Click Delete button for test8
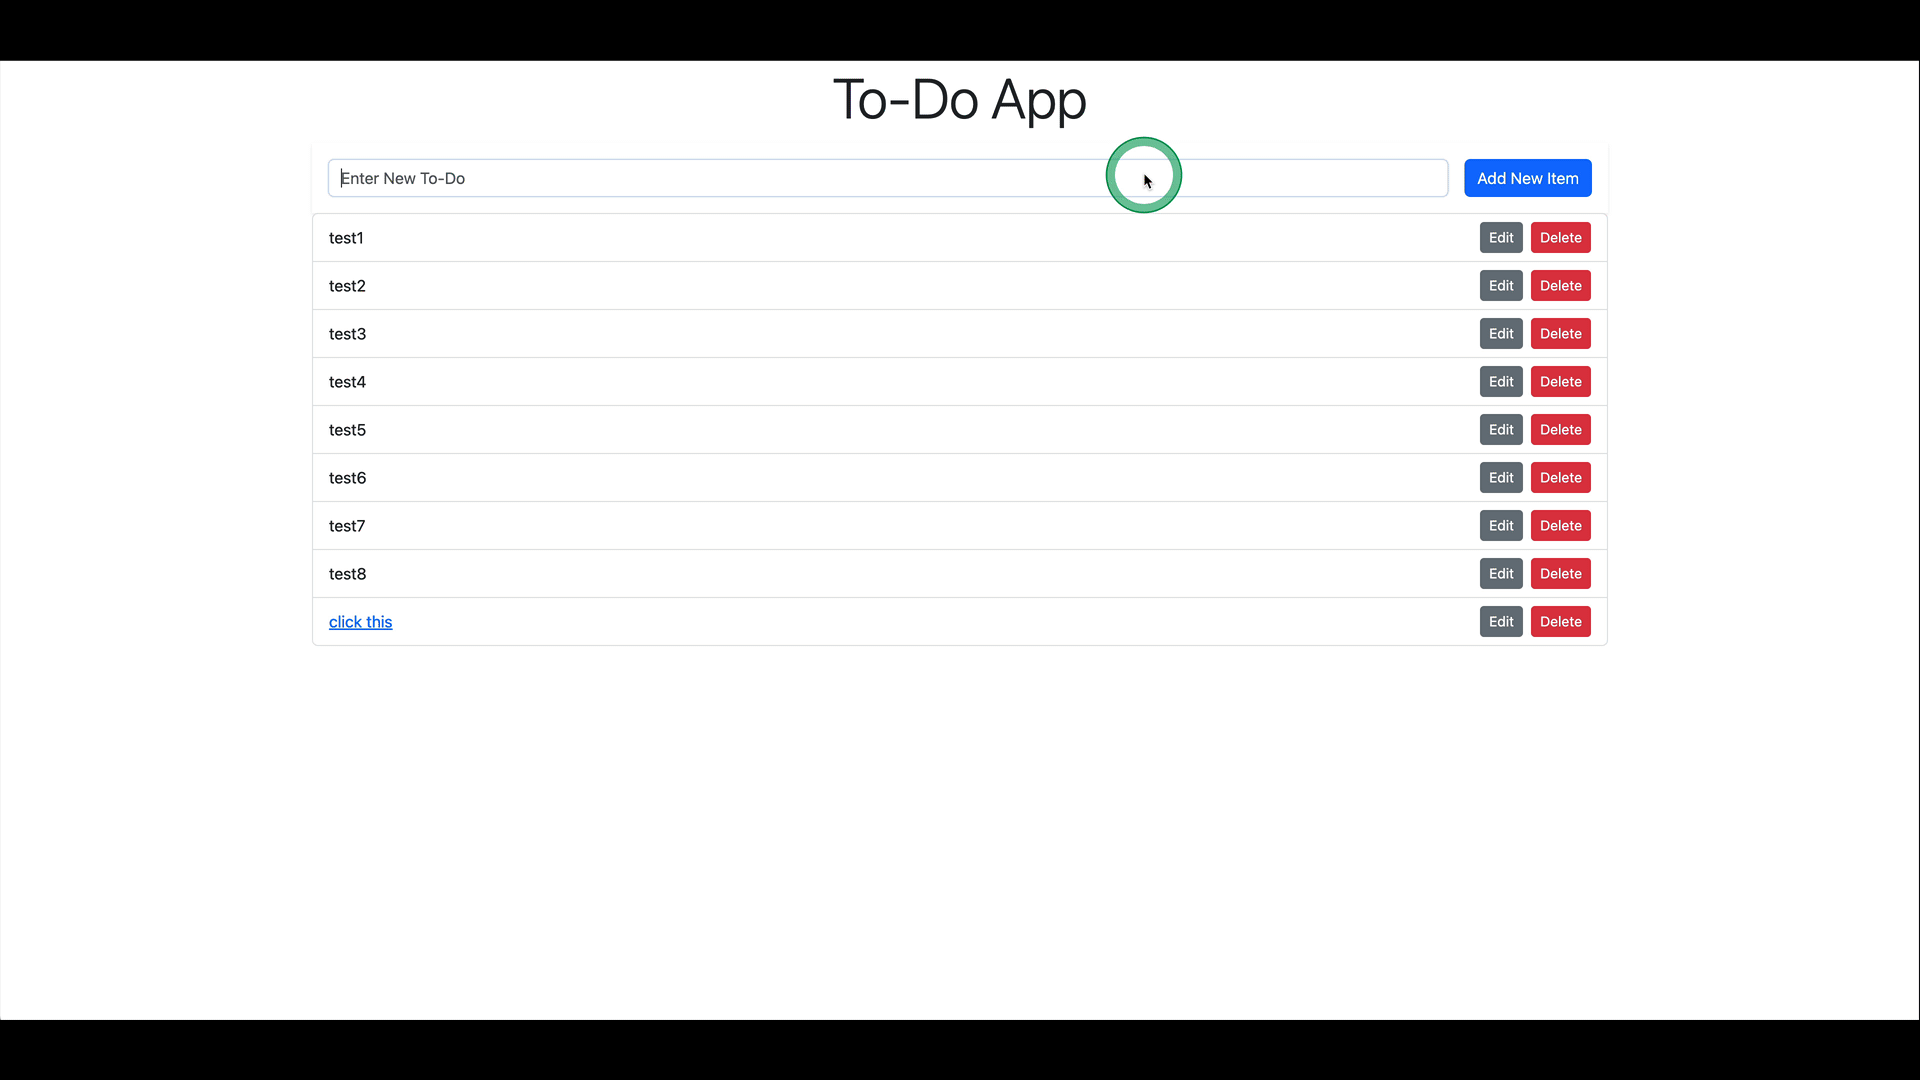The height and width of the screenshot is (1080, 1920). point(1561,574)
